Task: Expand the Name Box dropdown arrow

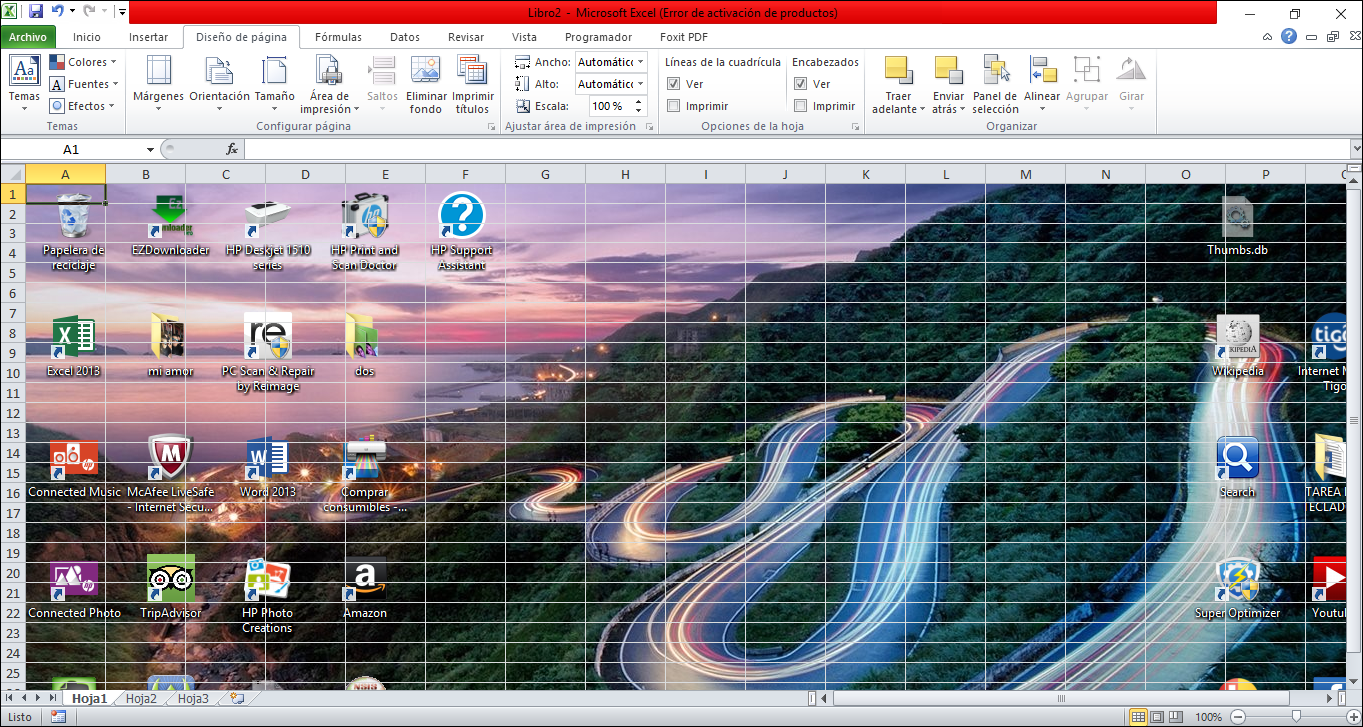Action: pyautogui.click(x=151, y=149)
